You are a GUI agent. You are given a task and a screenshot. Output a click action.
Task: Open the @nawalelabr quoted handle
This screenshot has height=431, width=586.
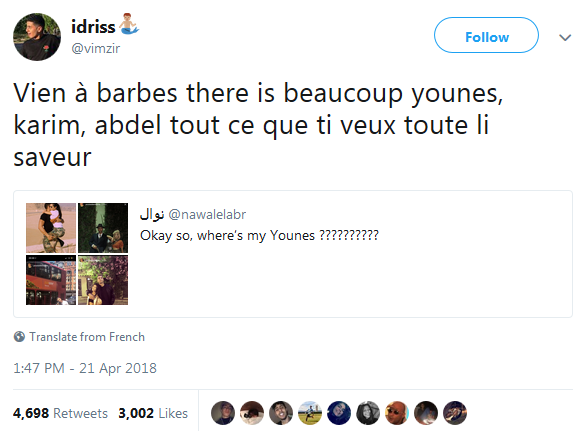[x=207, y=215]
